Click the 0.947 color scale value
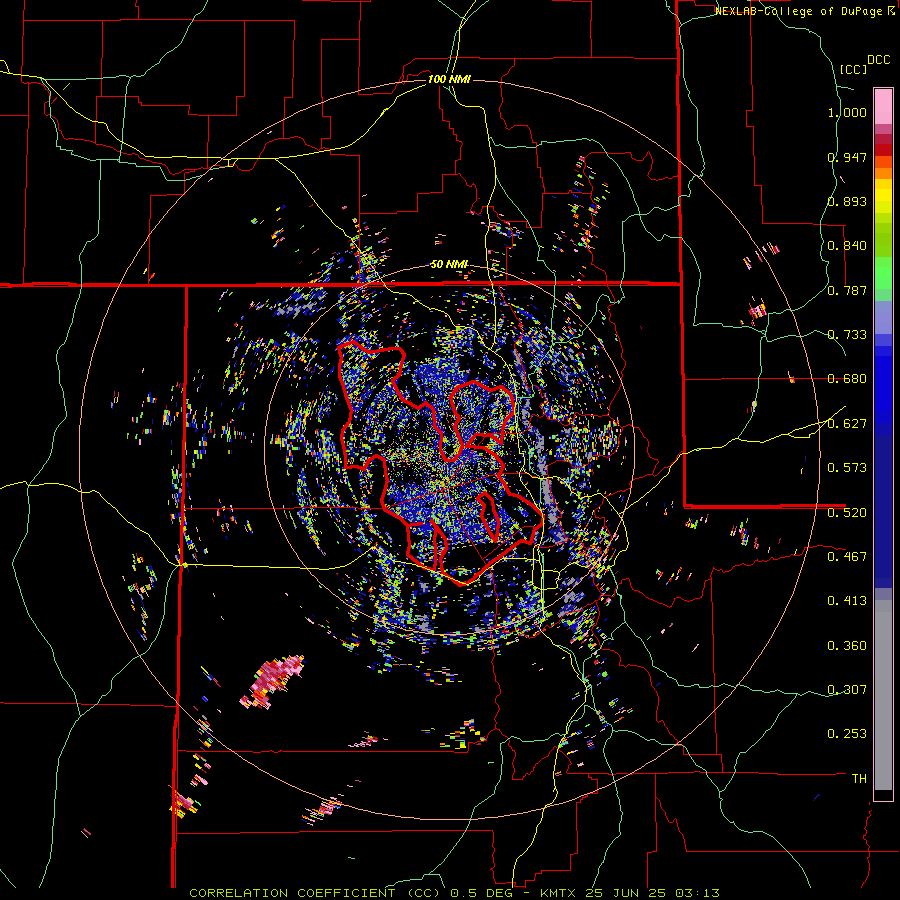 pos(847,157)
